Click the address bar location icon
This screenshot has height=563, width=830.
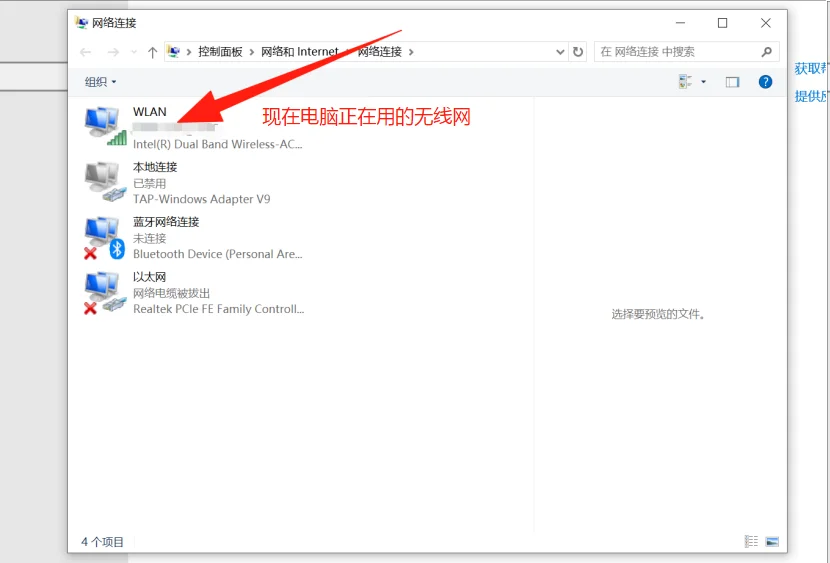coord(174,51)
